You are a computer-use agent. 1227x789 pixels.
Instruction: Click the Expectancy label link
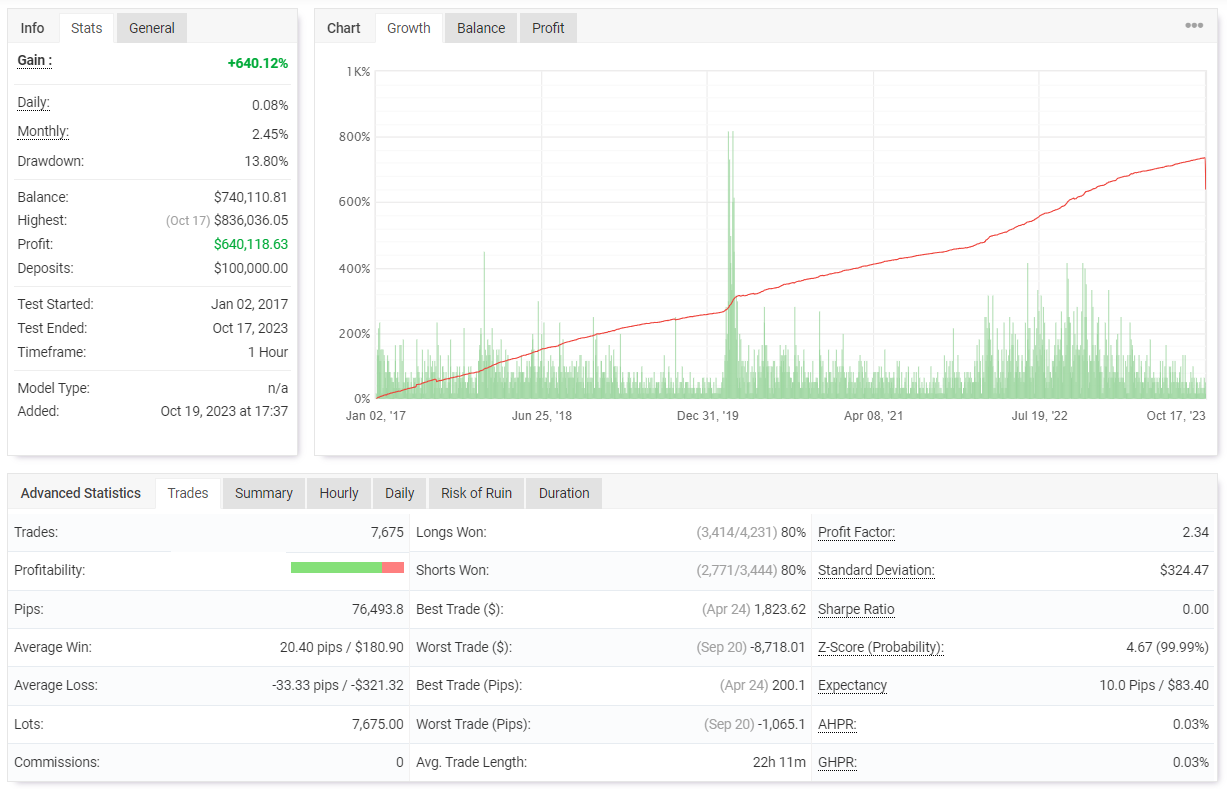(x=852, y=685)
